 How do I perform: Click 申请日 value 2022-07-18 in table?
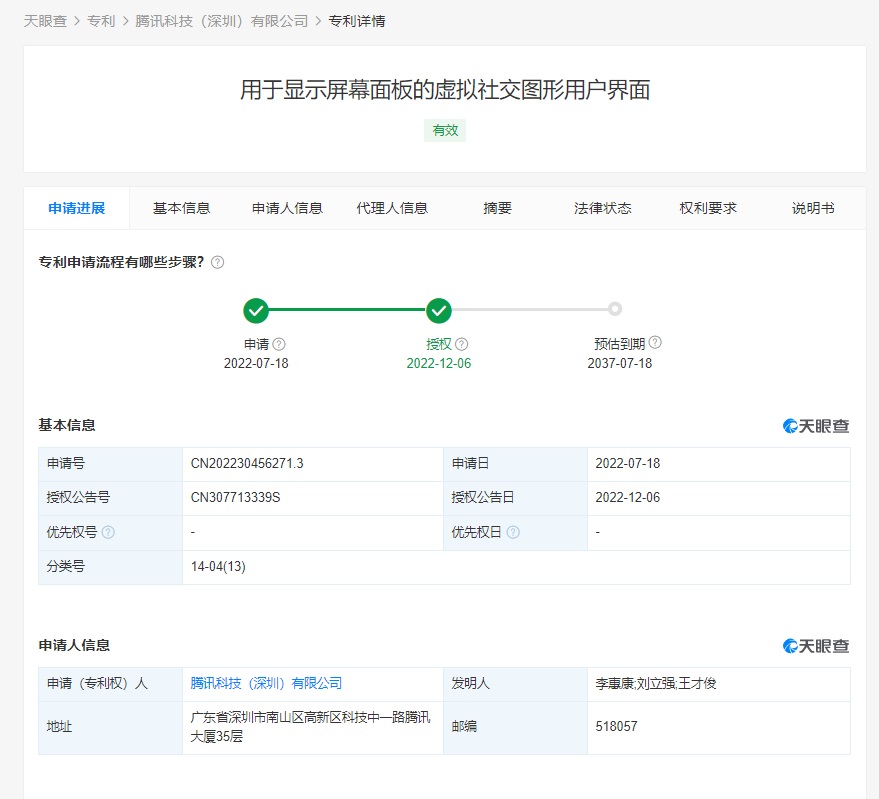628,464
